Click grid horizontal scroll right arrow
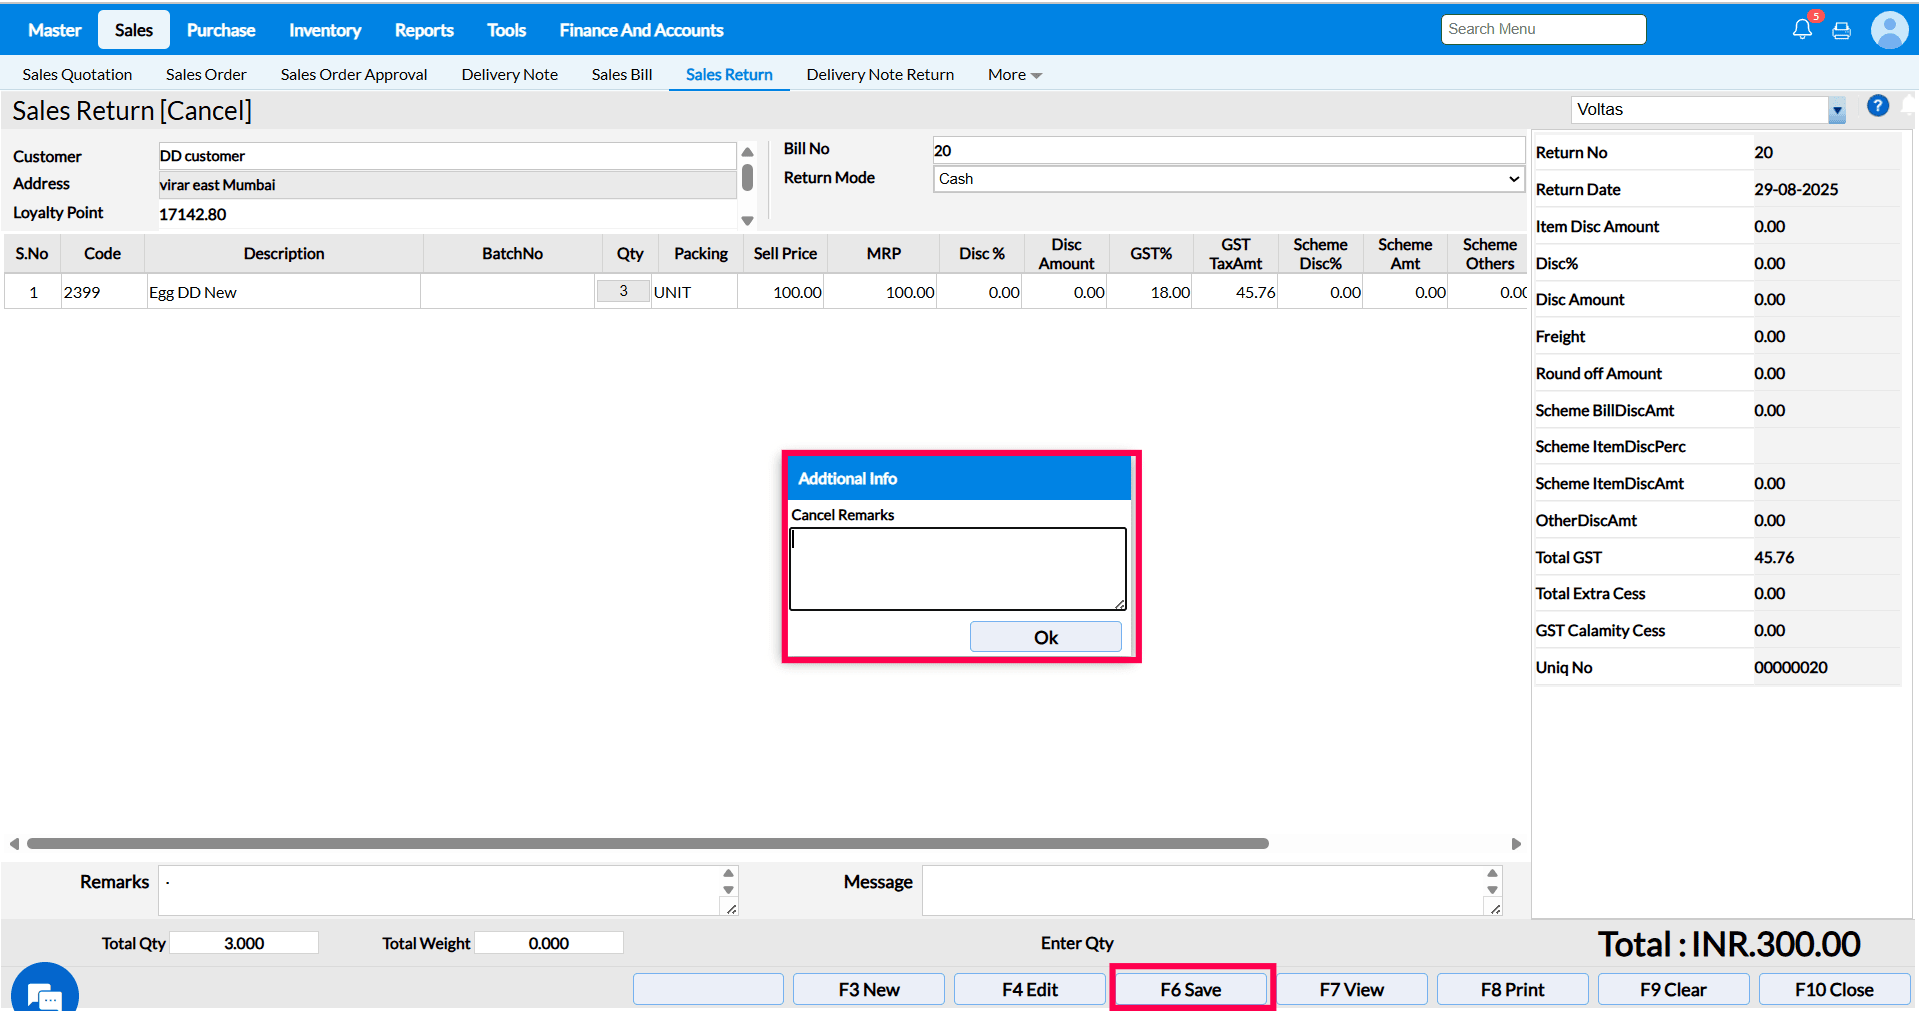The width and height of the screenshot is (1919, 1011). (x=1516, y=844)
